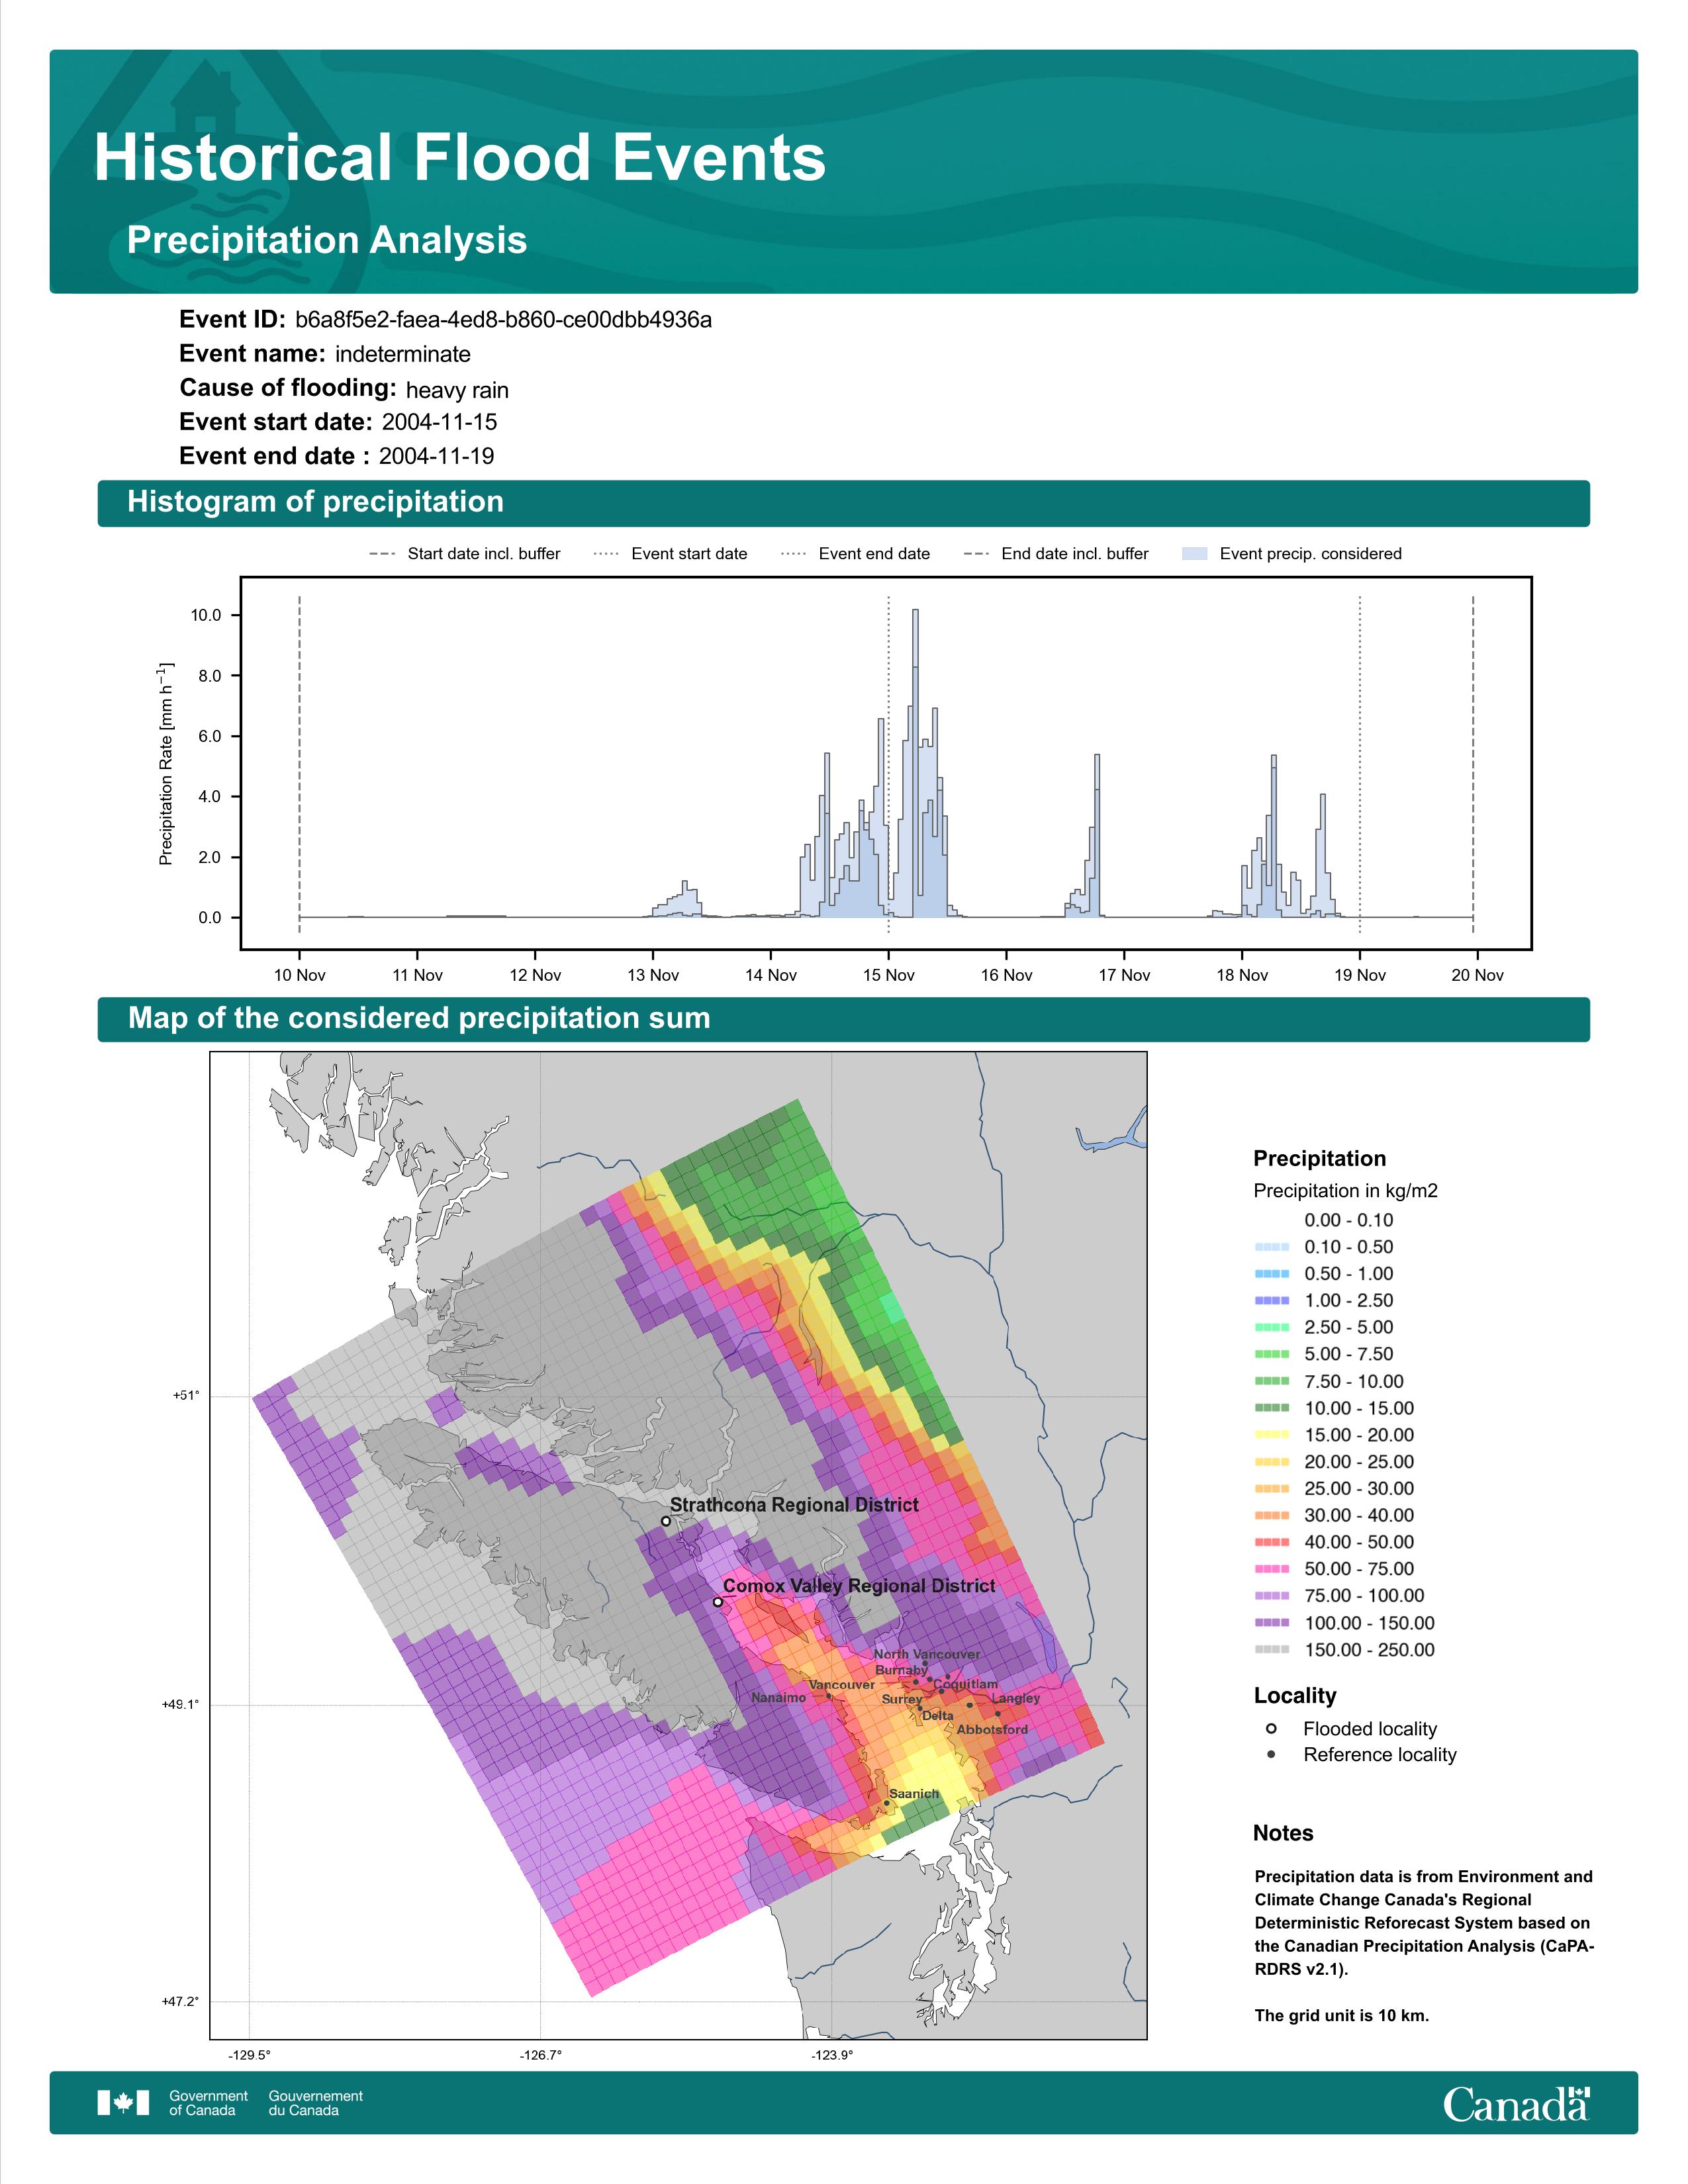The height and width of the screenshot is (2184, 1688).
Task: Click the event start date 2004-11-15
Action: pos(439,422)
